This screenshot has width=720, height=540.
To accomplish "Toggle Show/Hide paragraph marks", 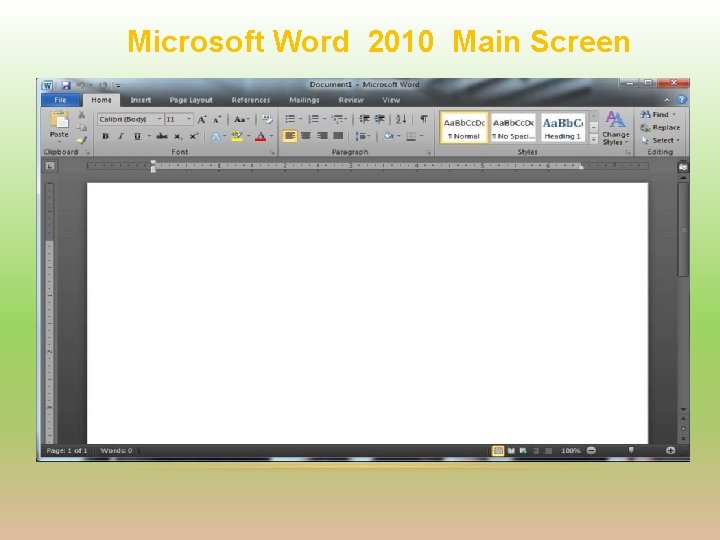I will pyautogui.click(x=424, y=119).
